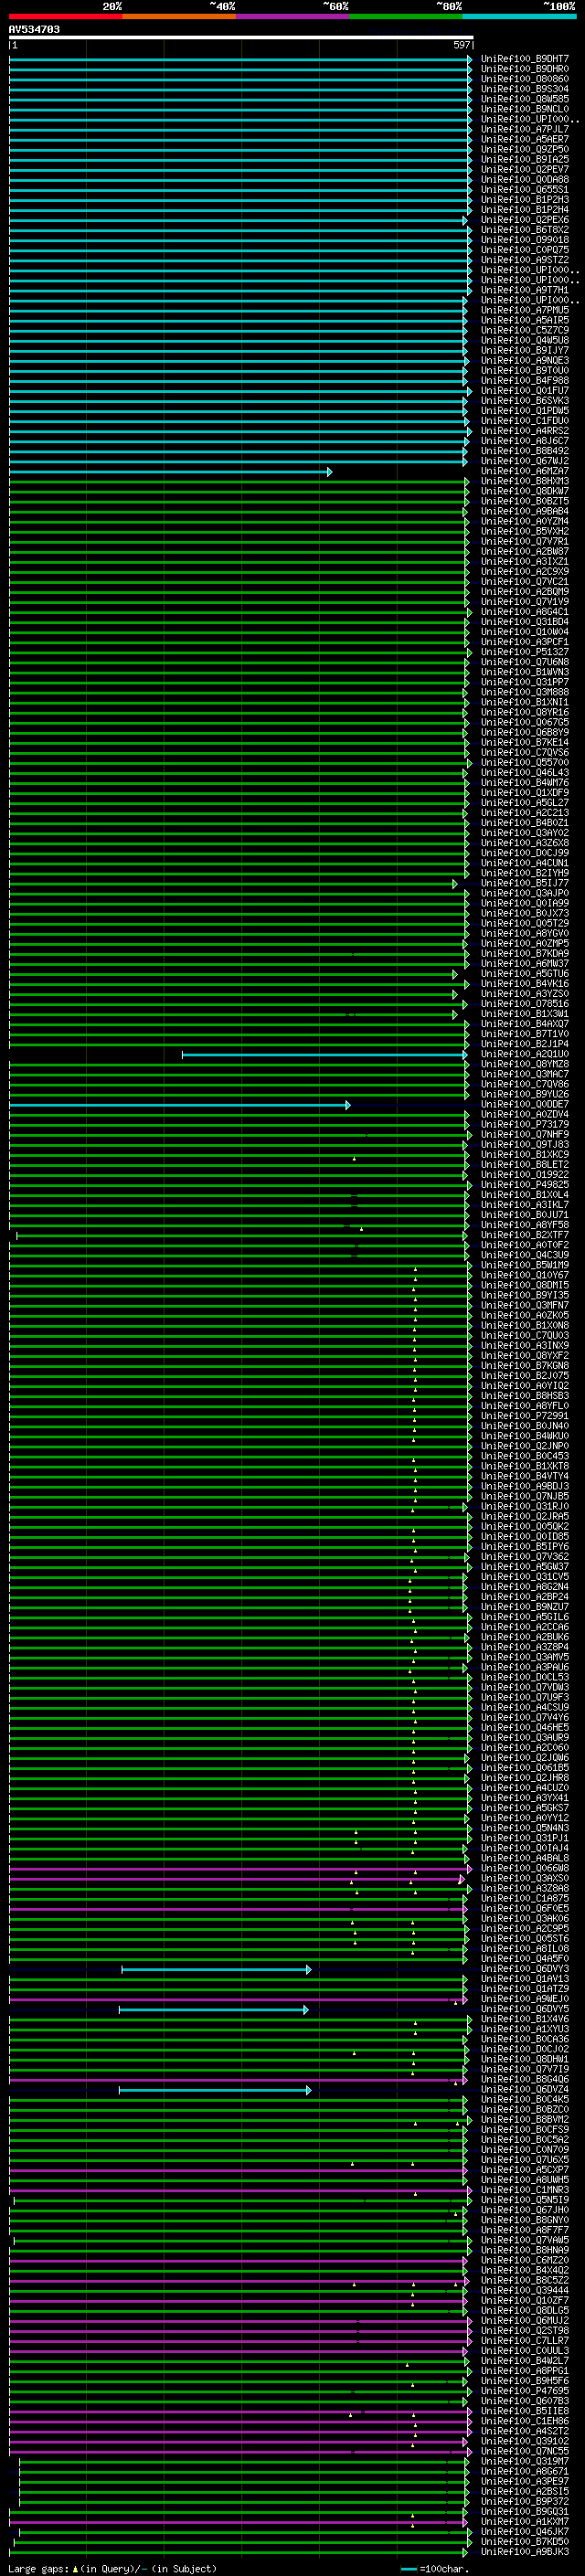Click the partial cyan bar for UniRef100_A2Q1U0

click(324, 1054)
